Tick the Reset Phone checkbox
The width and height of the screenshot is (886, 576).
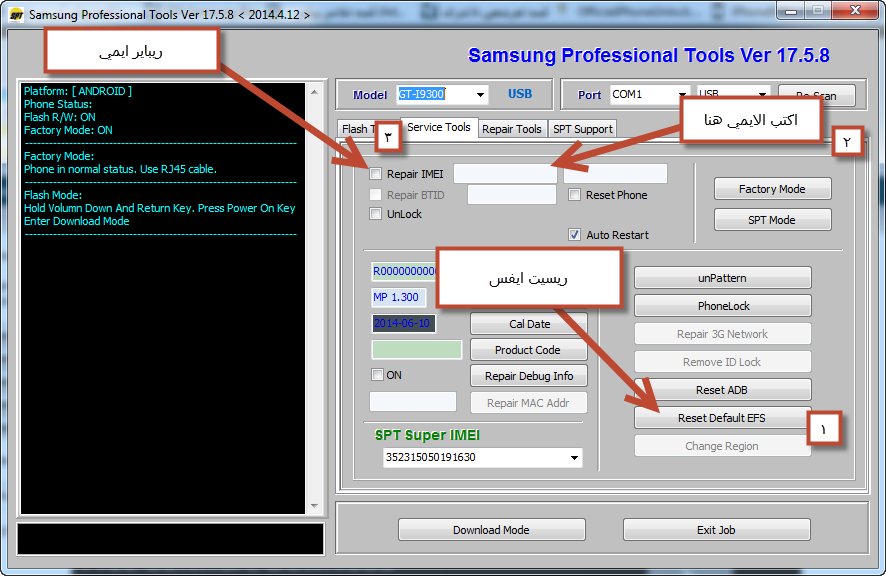tap(574, 194)
